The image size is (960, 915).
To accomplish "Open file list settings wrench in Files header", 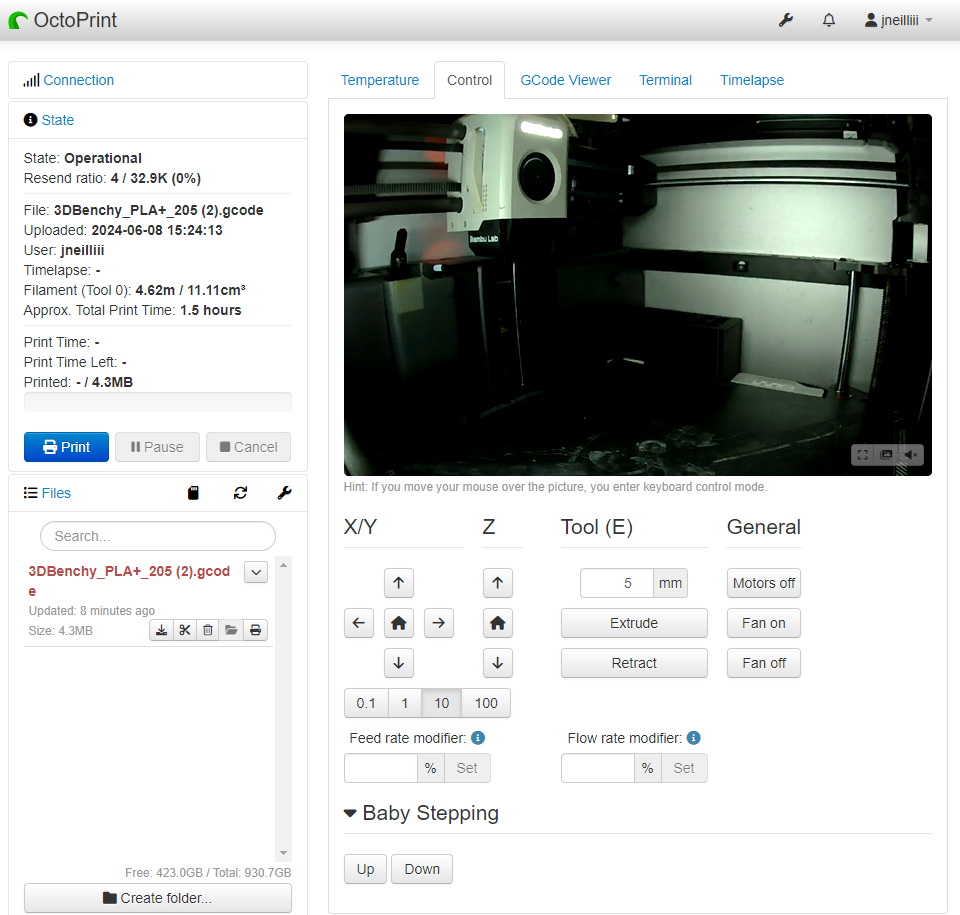I will 284,493.
